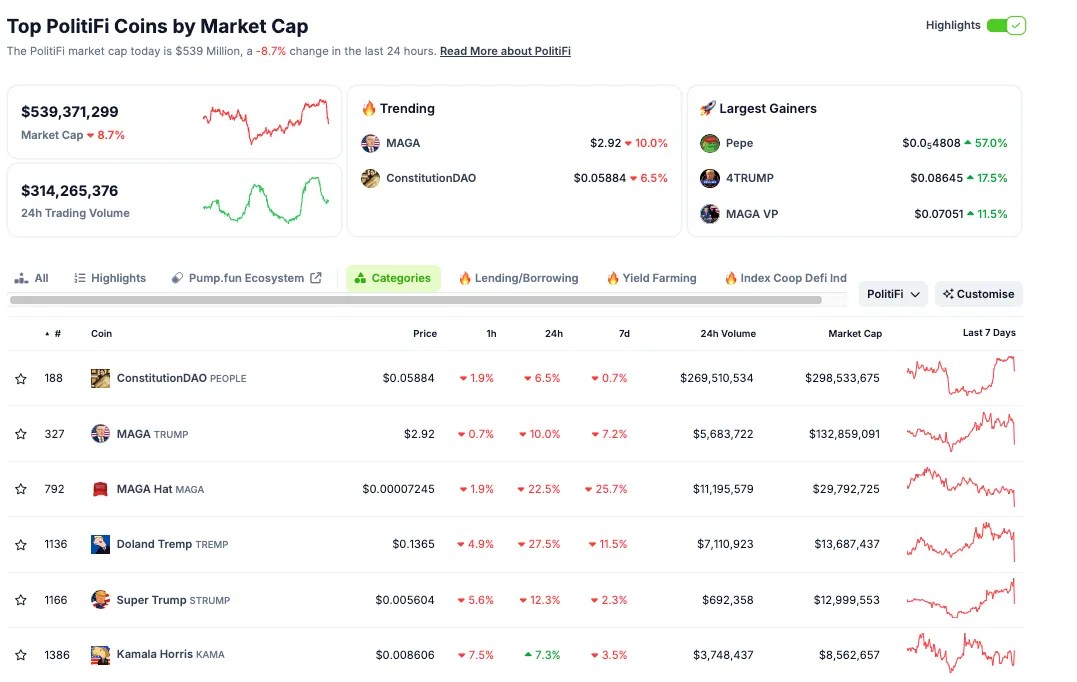Switch to the All tab
1077x682 pixels.
[32, 278]
